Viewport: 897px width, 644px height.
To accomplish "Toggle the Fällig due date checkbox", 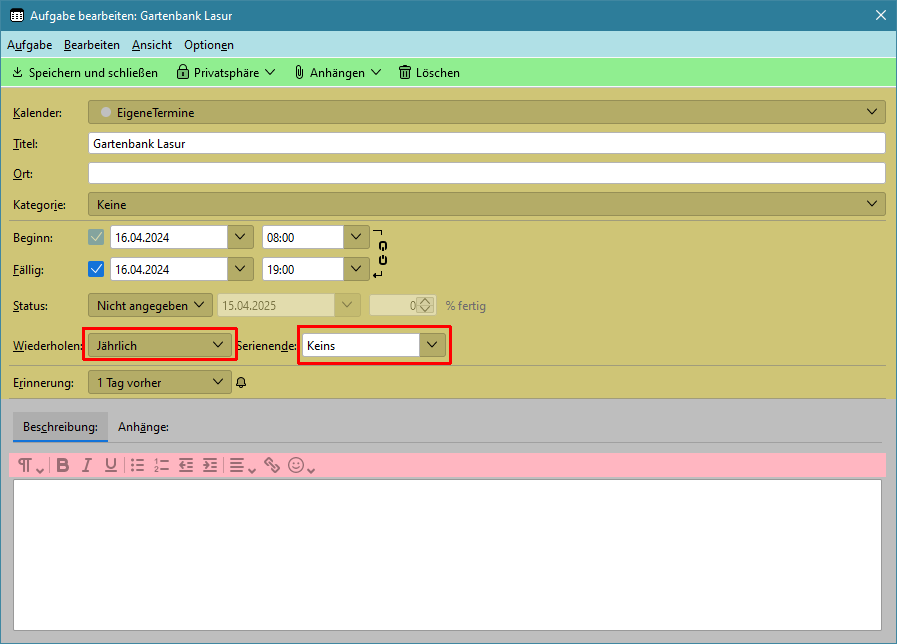I will click(96, 269).
